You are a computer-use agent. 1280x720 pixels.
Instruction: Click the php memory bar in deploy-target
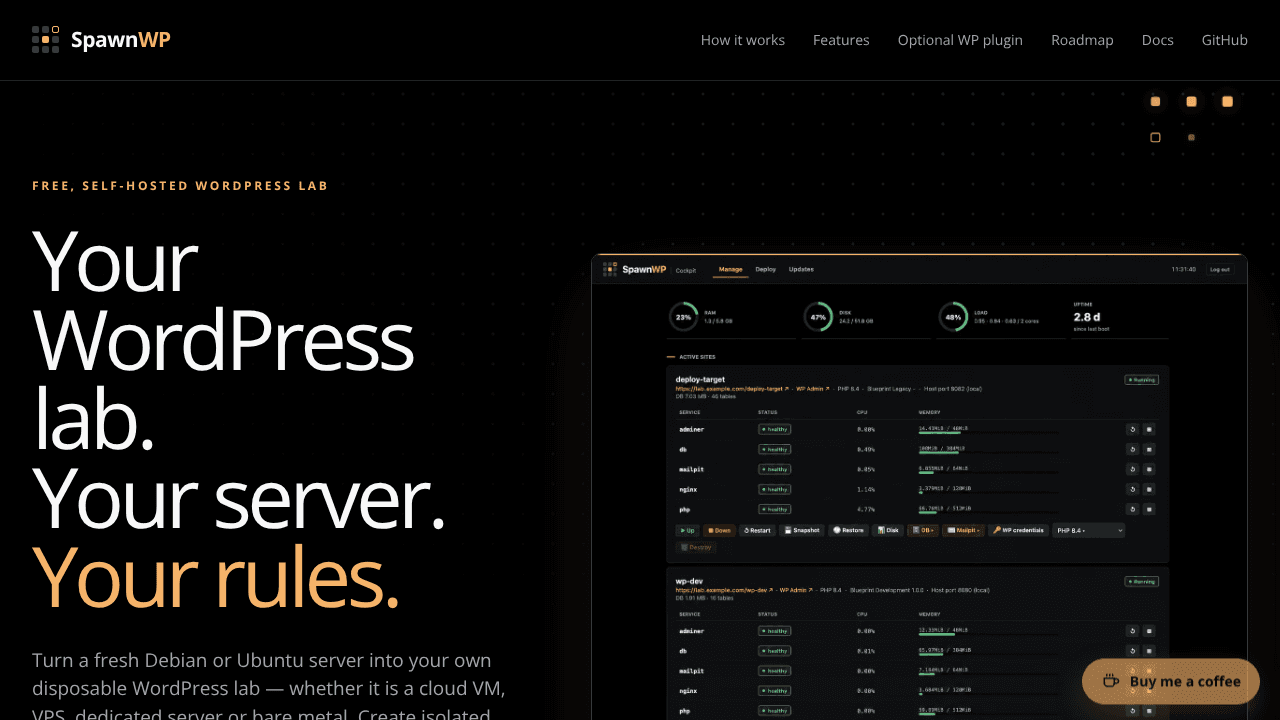[989, 513]
